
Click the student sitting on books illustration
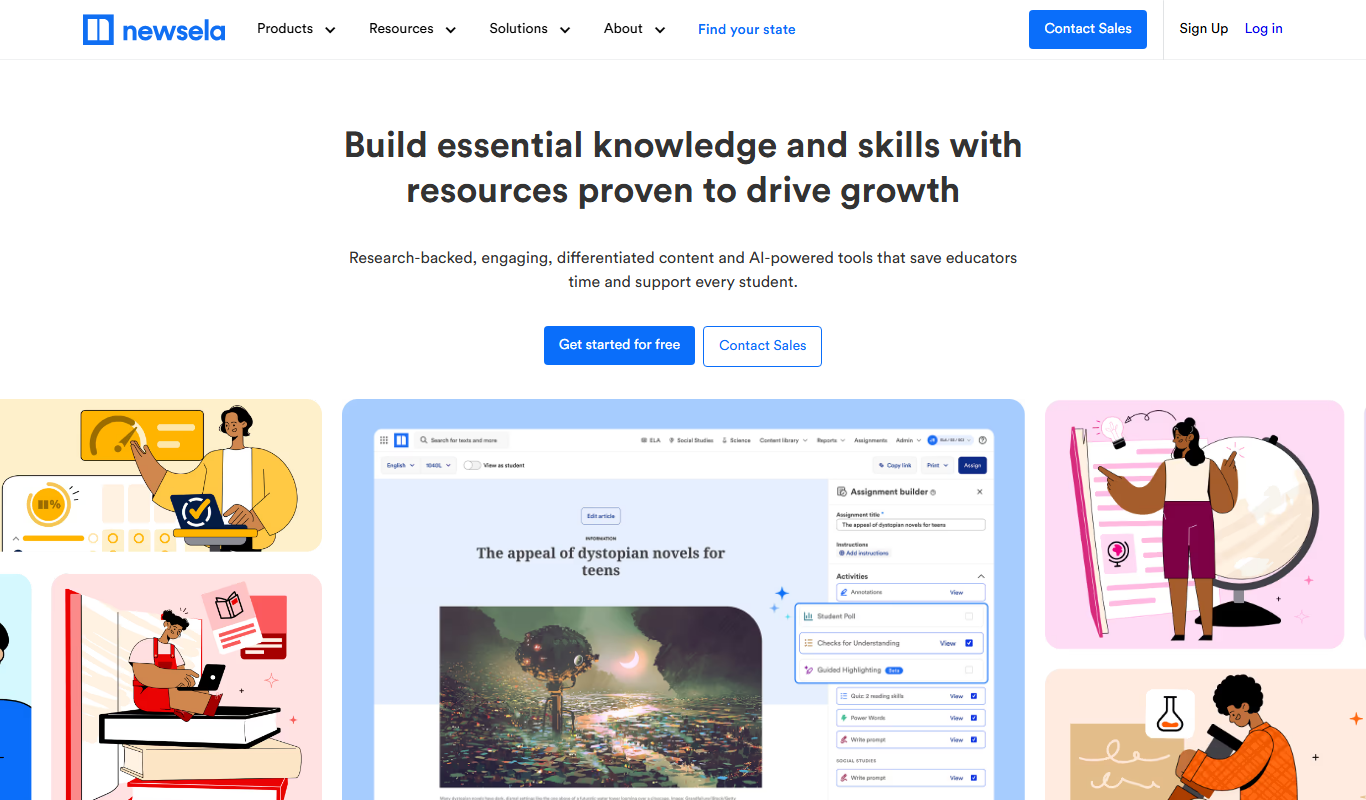click(x=186, y=686)
